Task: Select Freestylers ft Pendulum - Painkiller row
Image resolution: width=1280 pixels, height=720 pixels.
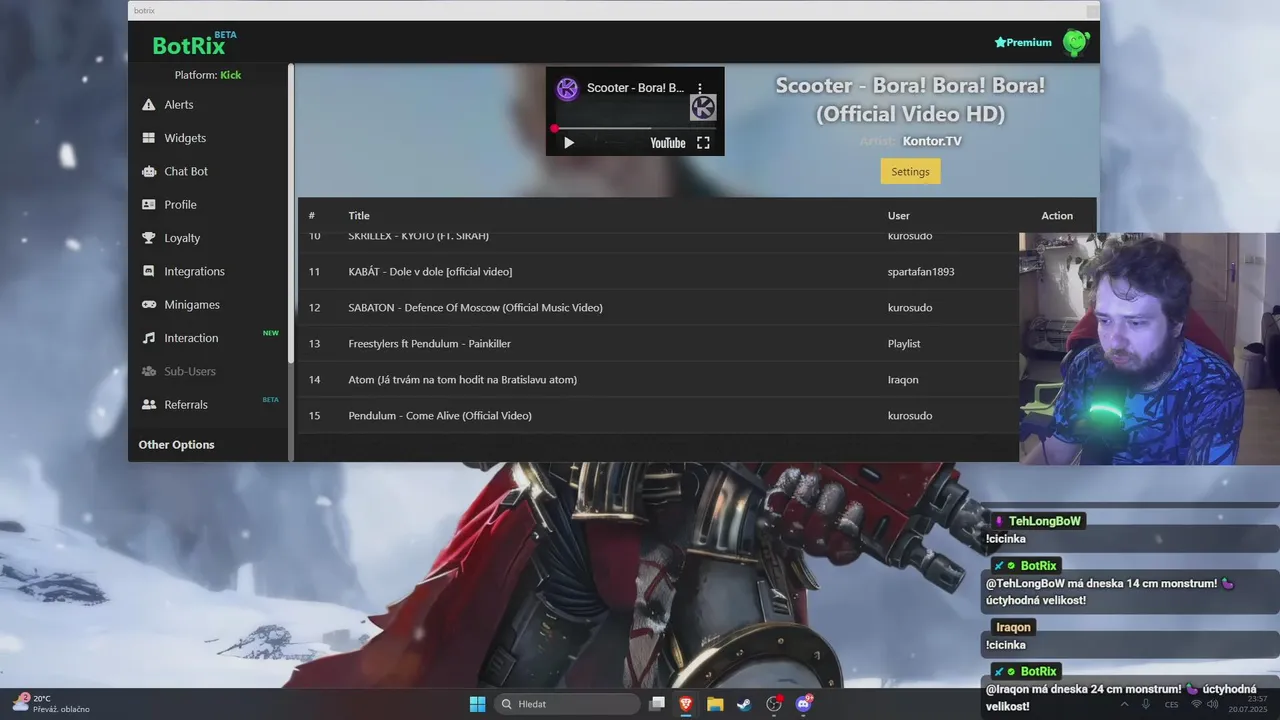Action: [658, 343]
